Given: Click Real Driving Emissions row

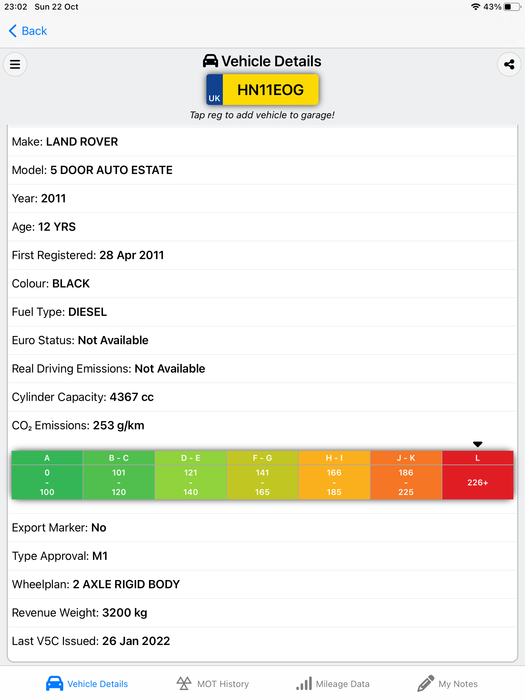Looking at the screenshot, I should (262, 368).
